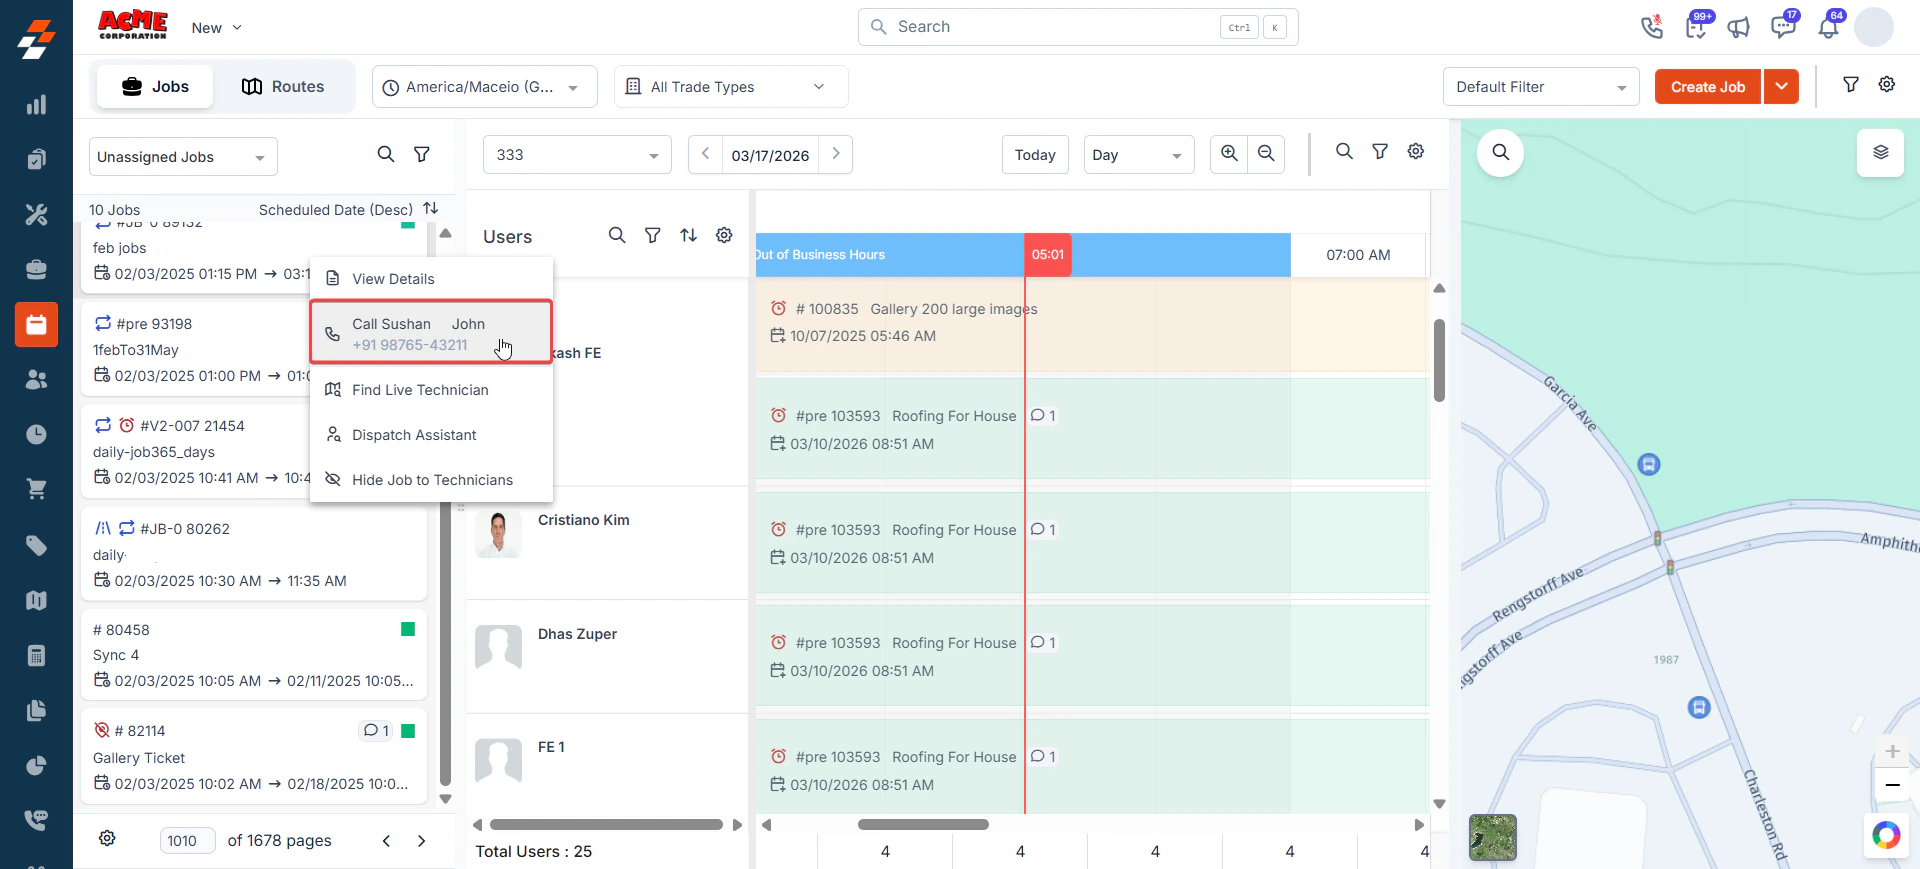Click the Today button
1920x869 pixels.
[1034, 155]
